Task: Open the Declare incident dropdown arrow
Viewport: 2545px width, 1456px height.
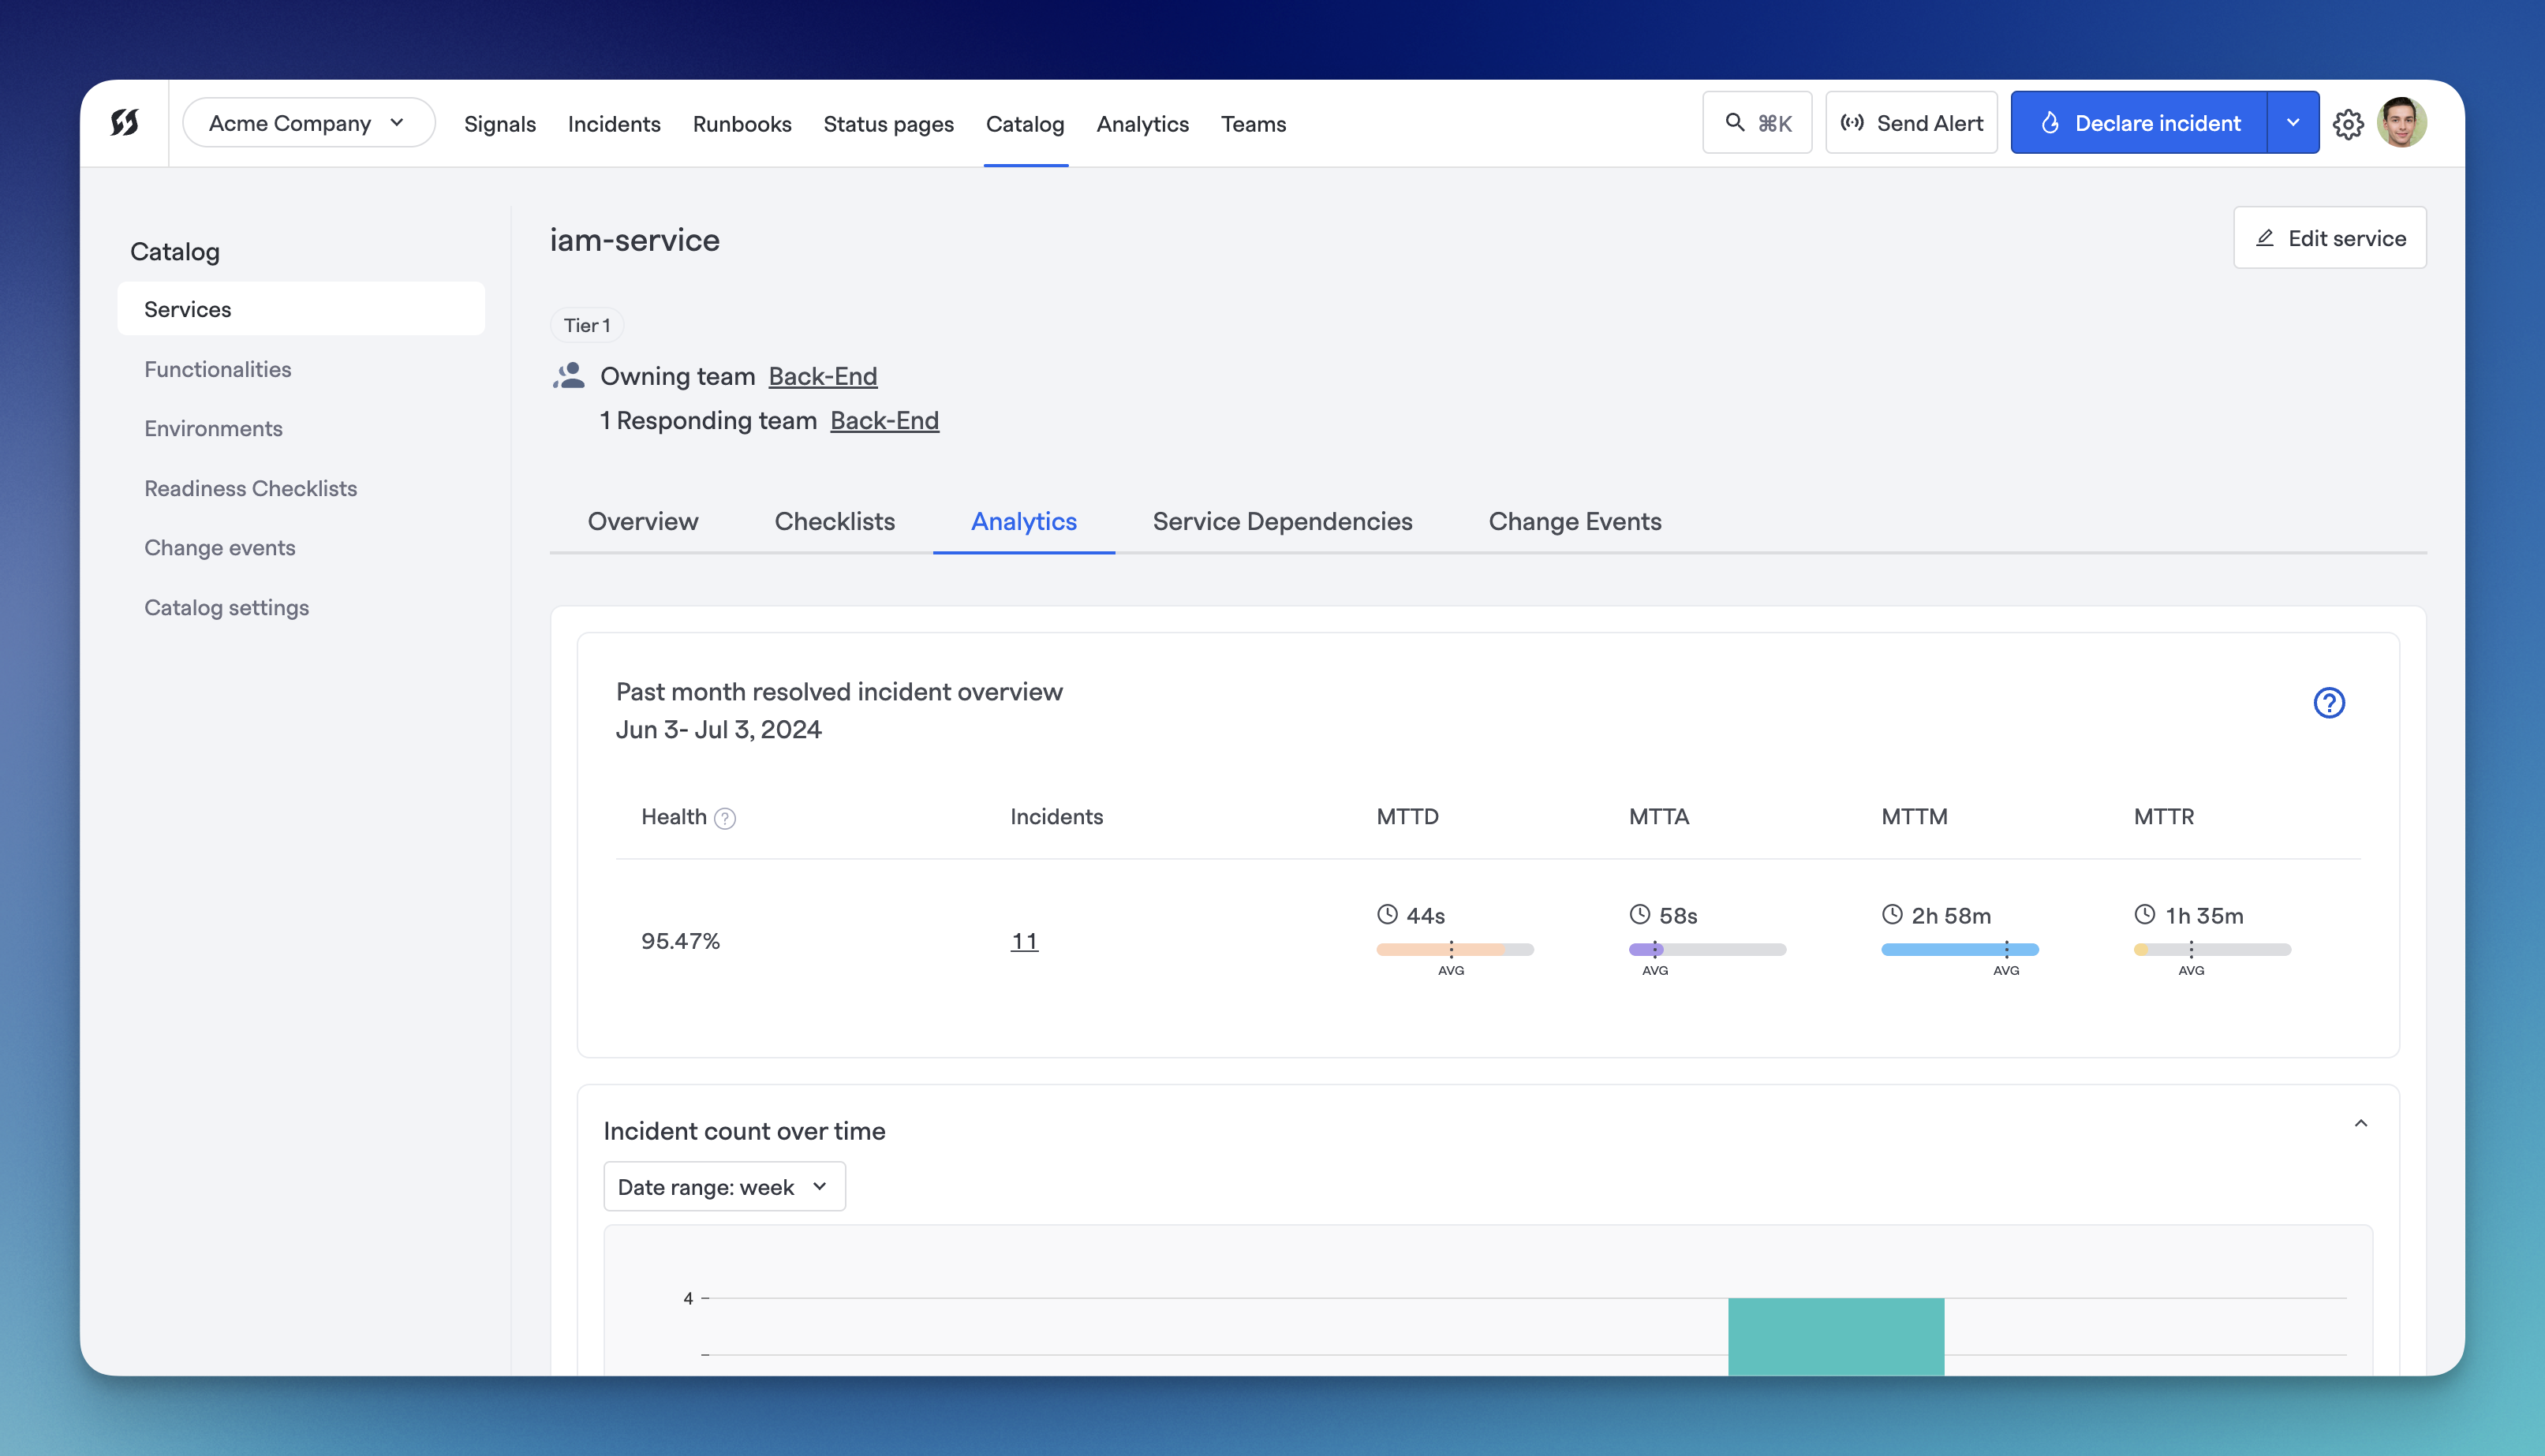Action: [x=2293, y=123]
